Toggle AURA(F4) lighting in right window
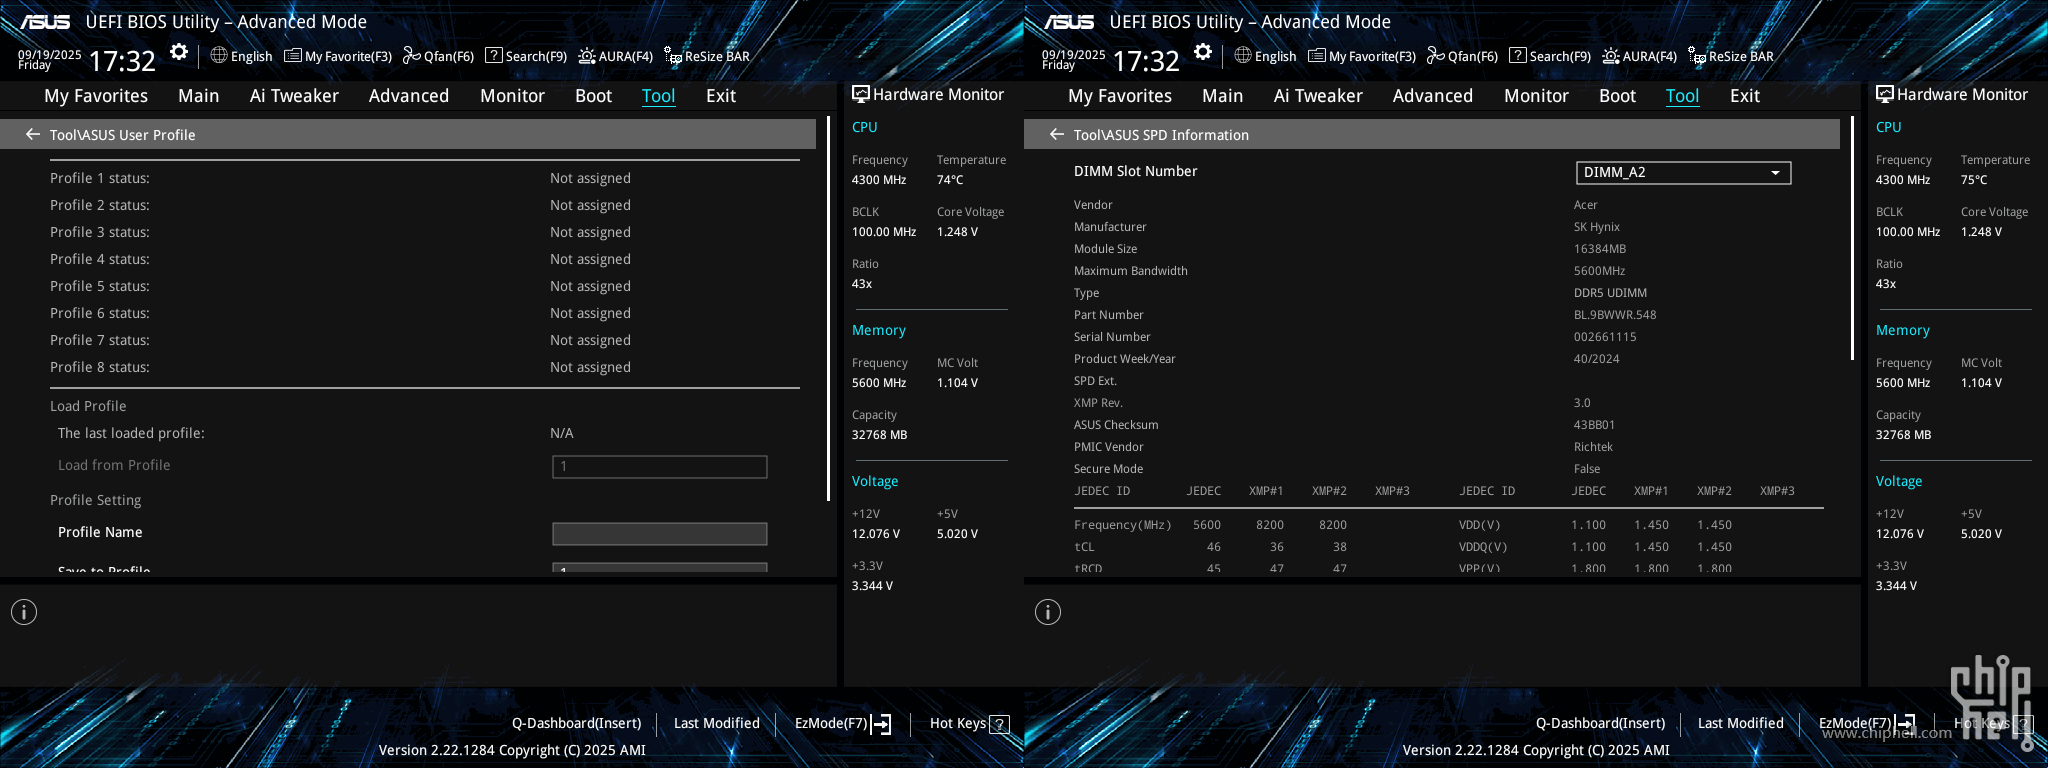The width and height of the screenshot is (2048, 768). 1640,56
